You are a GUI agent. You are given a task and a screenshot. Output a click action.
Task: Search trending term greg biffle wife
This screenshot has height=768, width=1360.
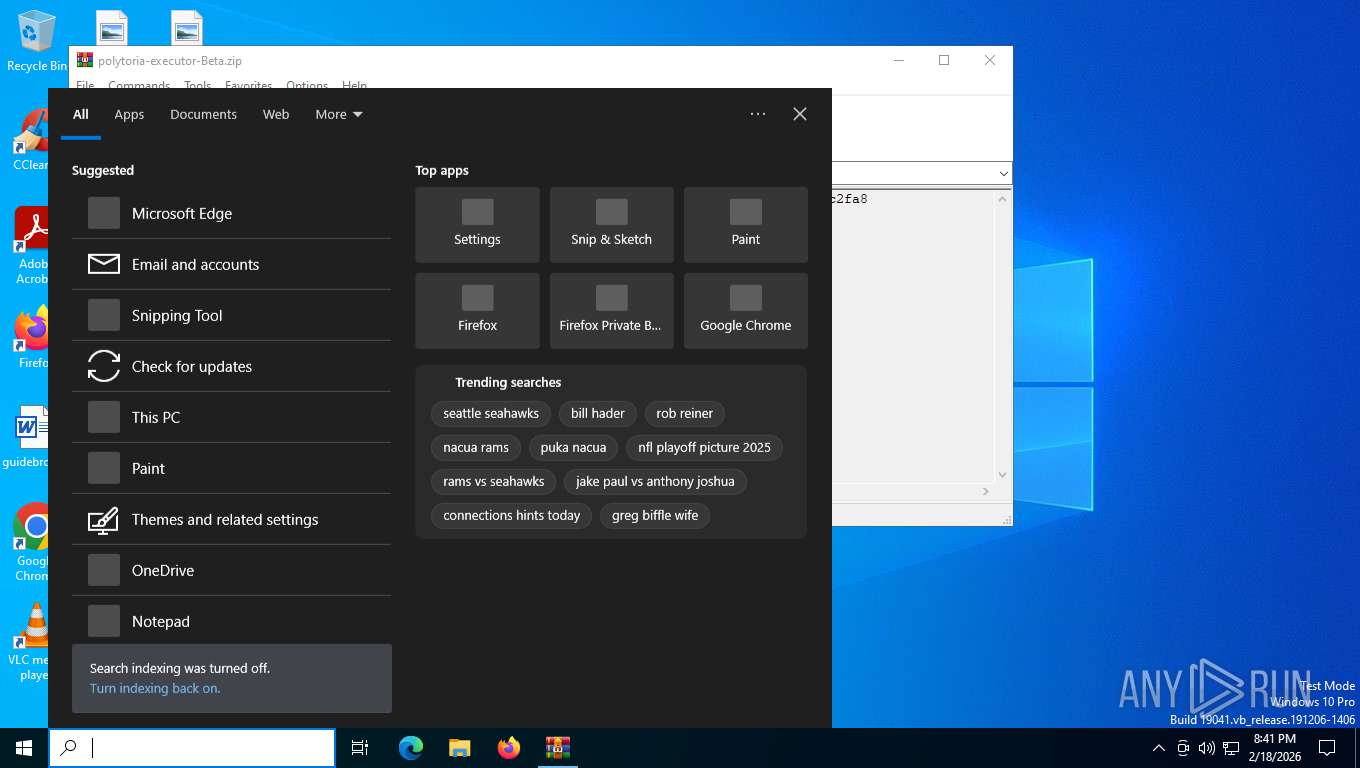pyautogui.click(x=655, y=515)
